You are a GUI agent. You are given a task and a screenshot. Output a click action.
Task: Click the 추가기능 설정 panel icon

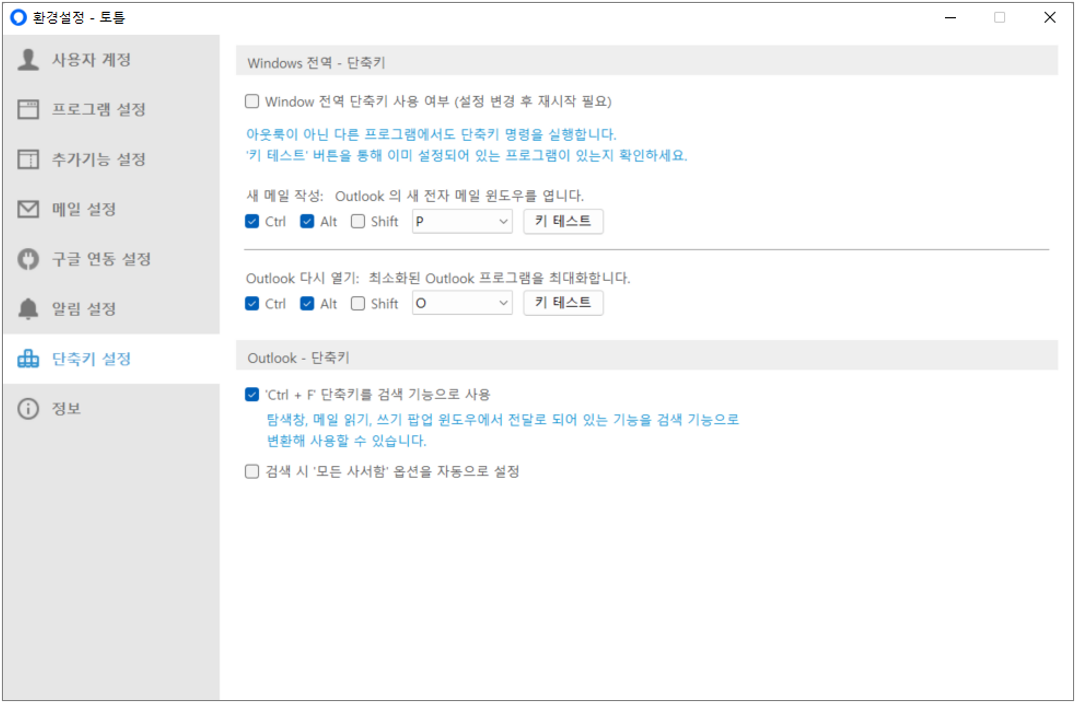click(28, 159)
